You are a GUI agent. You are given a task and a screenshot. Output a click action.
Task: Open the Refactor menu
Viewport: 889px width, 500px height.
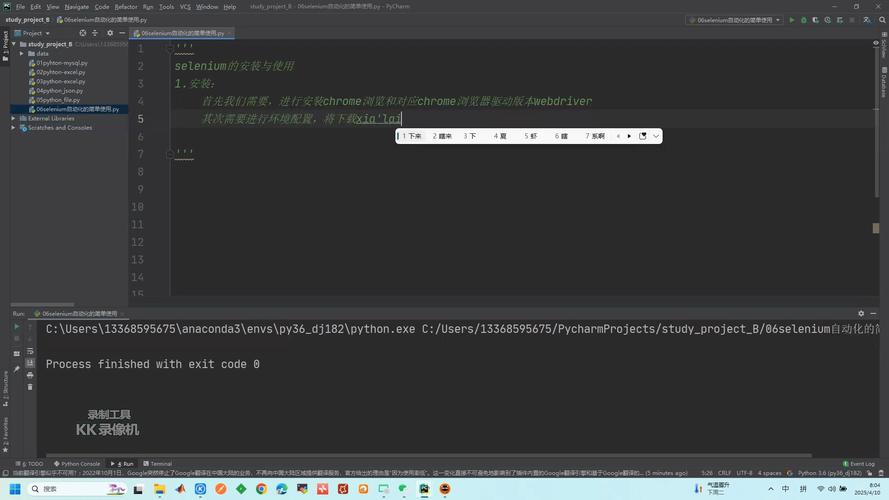coord(126,7)
